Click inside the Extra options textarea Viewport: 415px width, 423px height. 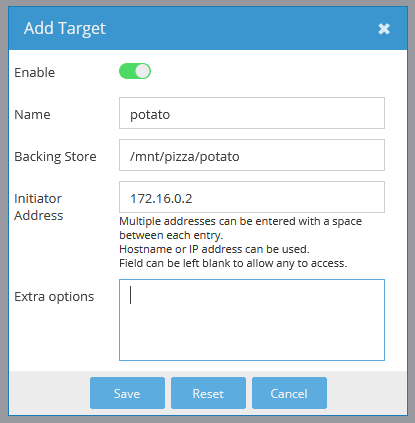pyautogui.click(x=252, y=320)
